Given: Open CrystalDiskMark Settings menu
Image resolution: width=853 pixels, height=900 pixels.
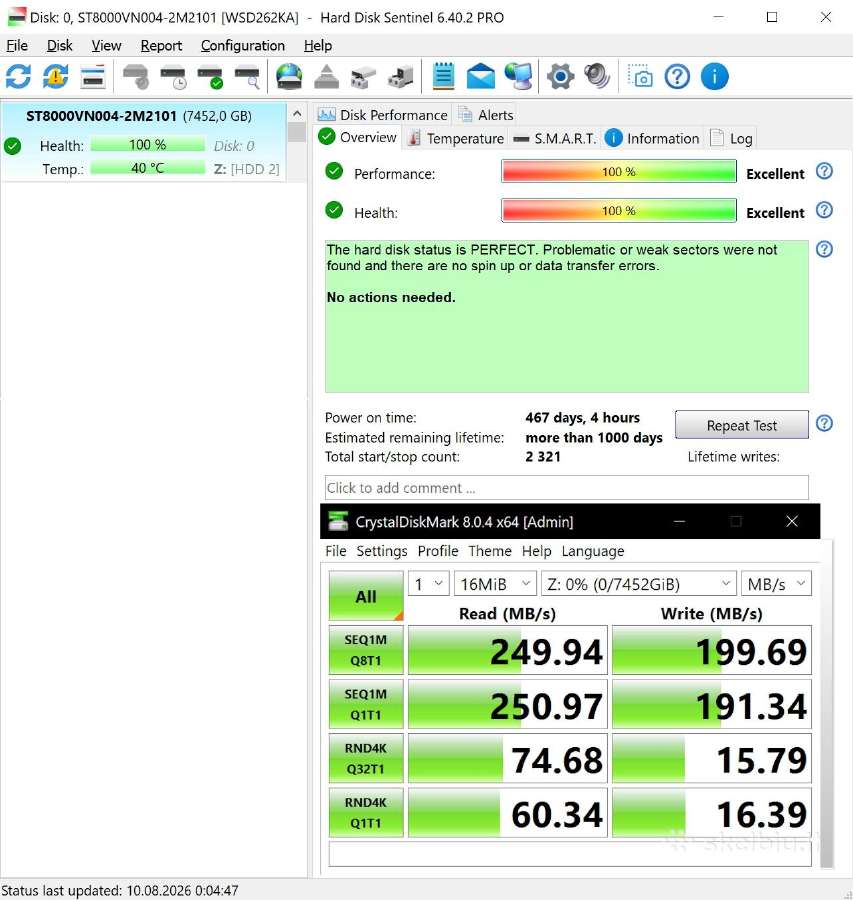Looking at the screenshot, I should tap(382, 551).
